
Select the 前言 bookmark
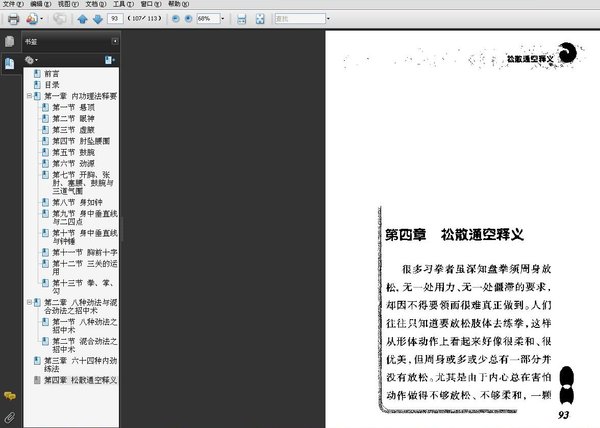52,73
